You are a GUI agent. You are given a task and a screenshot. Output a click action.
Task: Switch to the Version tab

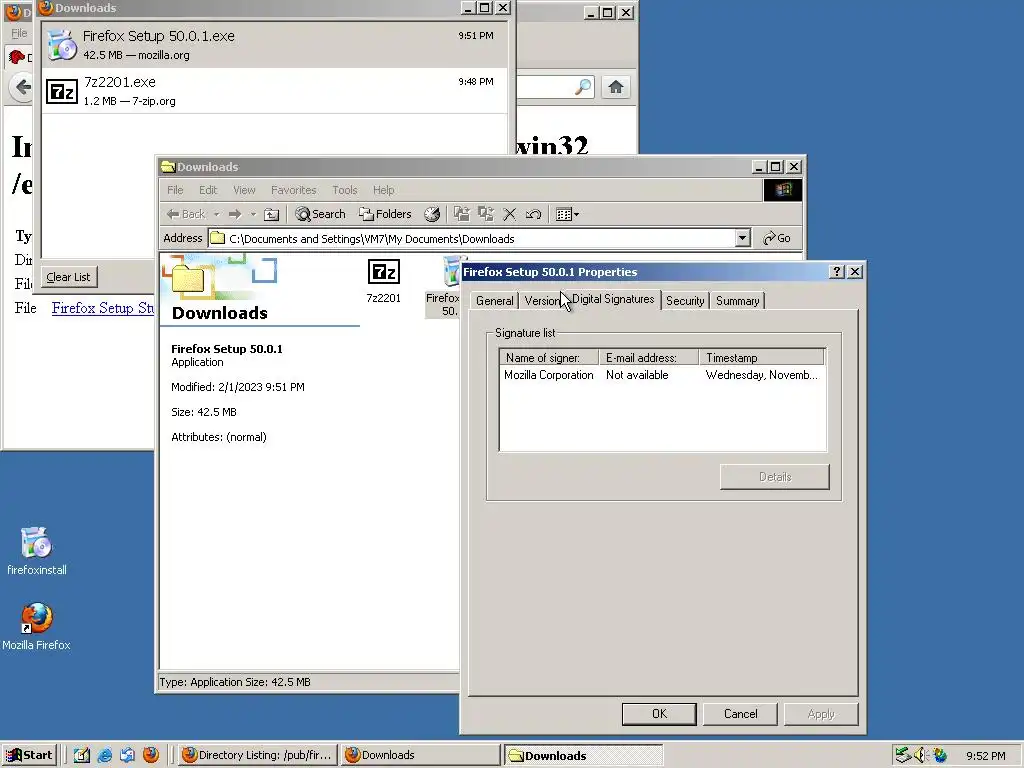542,300
